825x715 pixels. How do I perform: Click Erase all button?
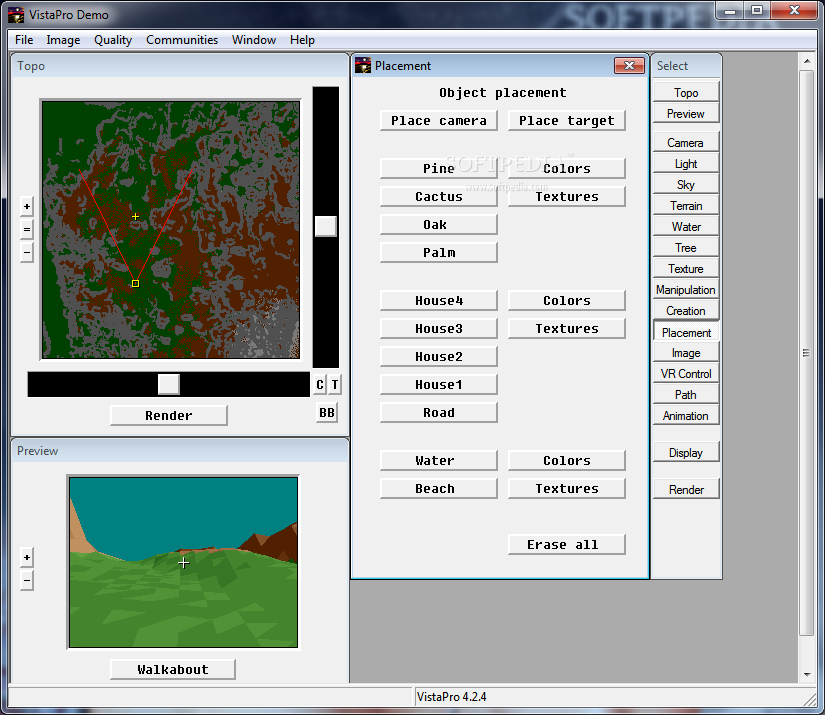(567, 545)
